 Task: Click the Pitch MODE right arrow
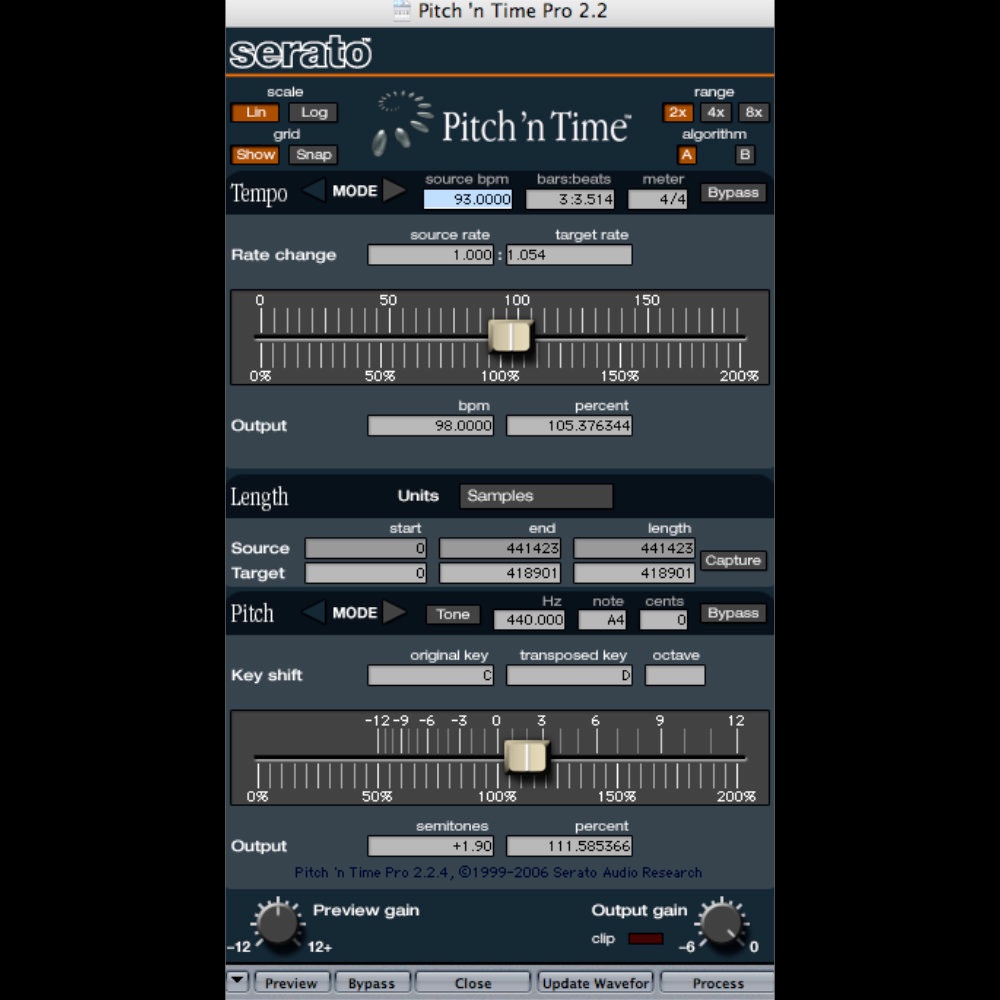pos(394,612)
